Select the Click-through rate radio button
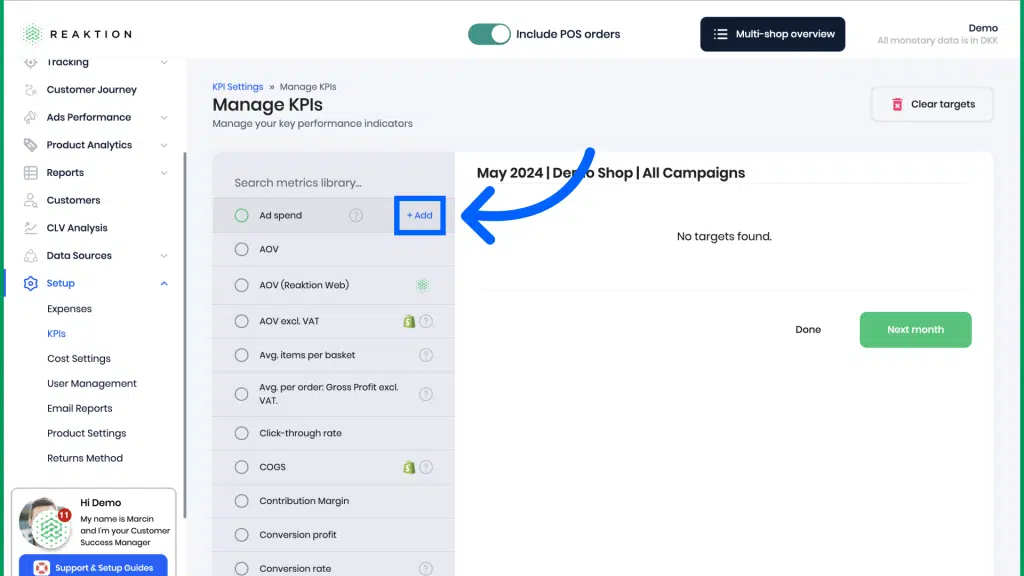Screen dimensions: 1024x576 click(x=242, y=433)
